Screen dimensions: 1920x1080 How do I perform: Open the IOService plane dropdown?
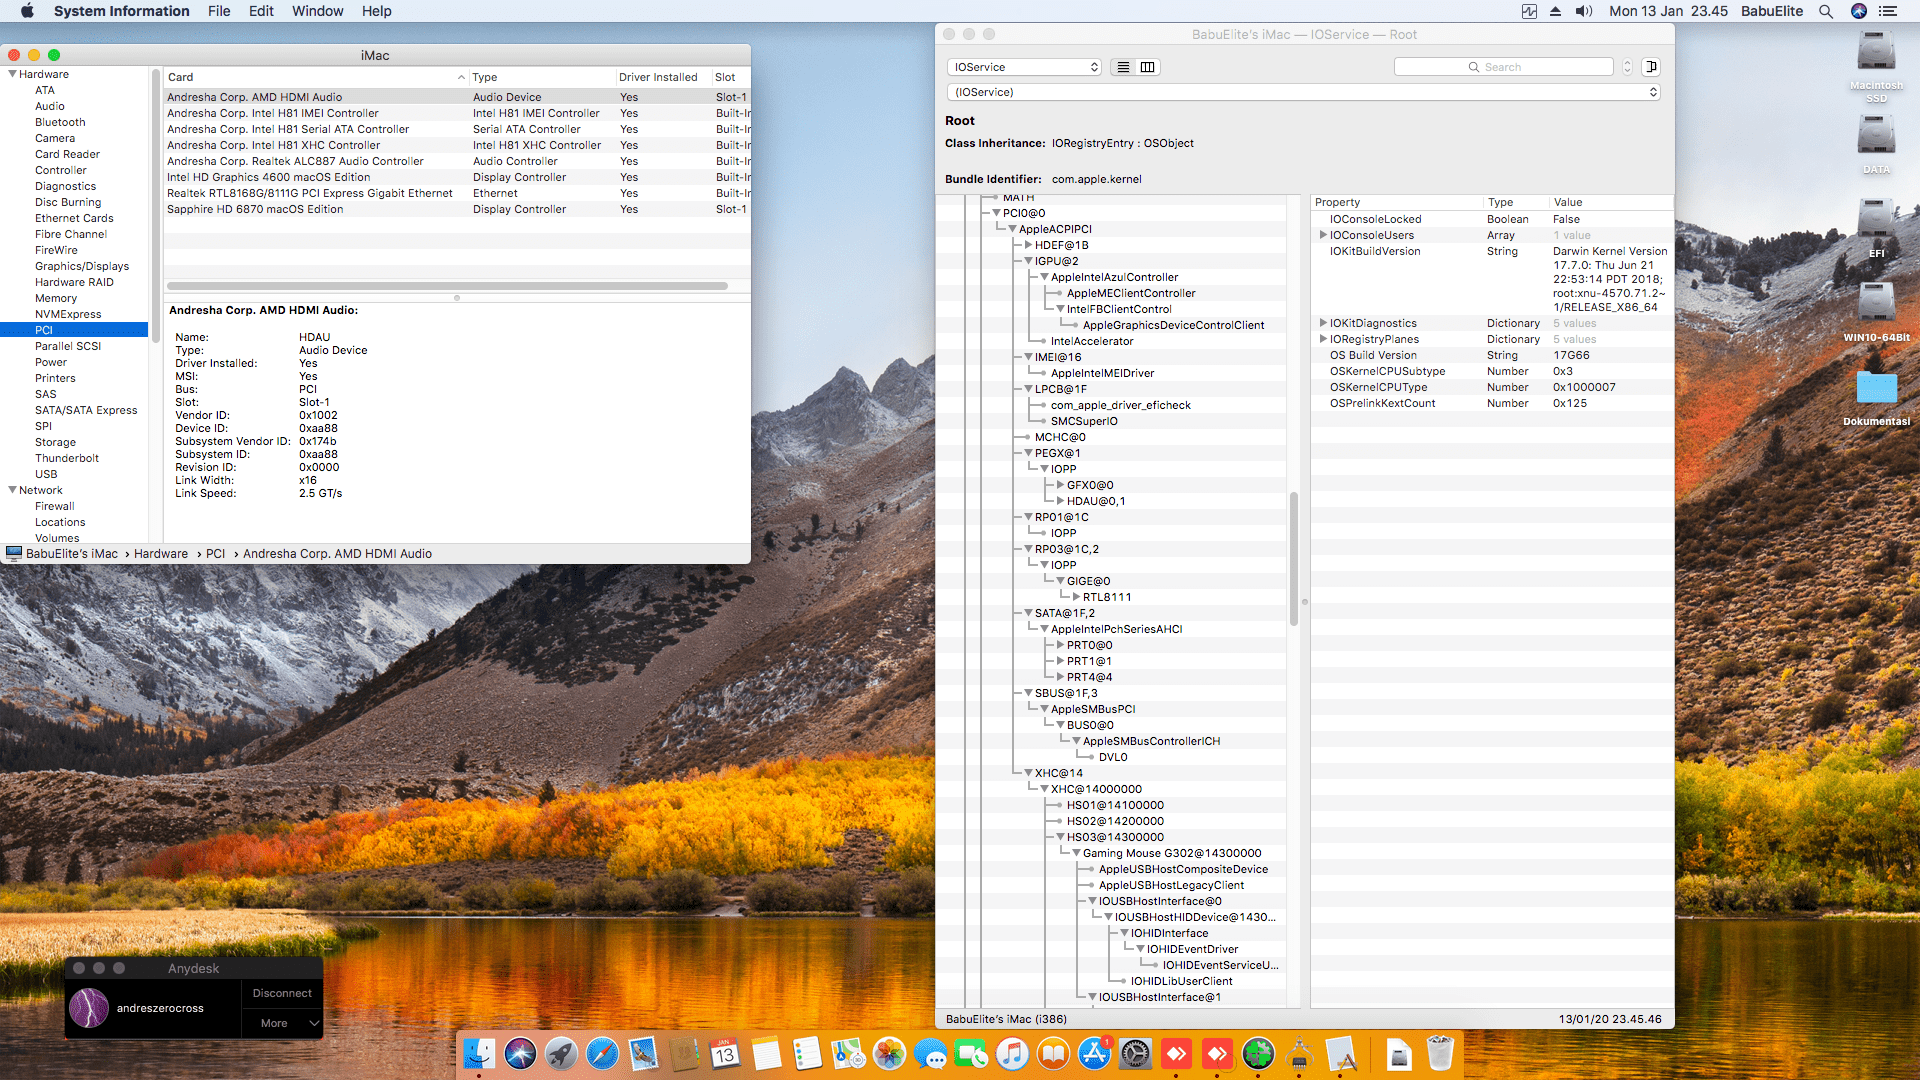1023,67
